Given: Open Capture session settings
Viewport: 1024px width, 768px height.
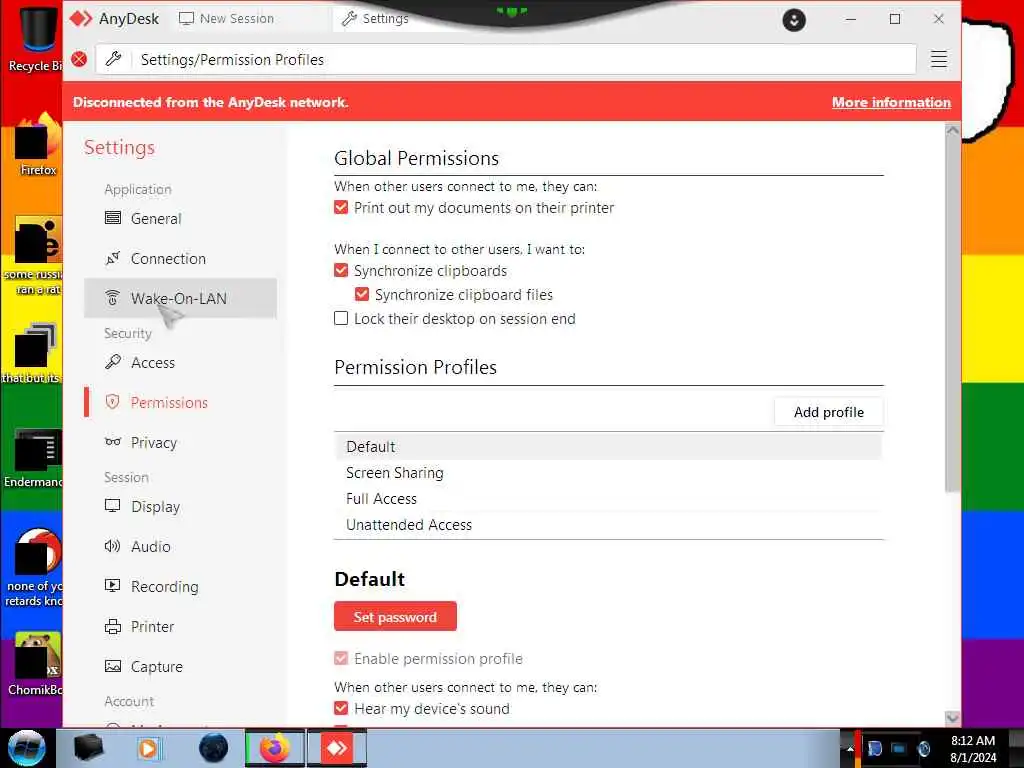Looking at the screenshot, I should (180, 667).
